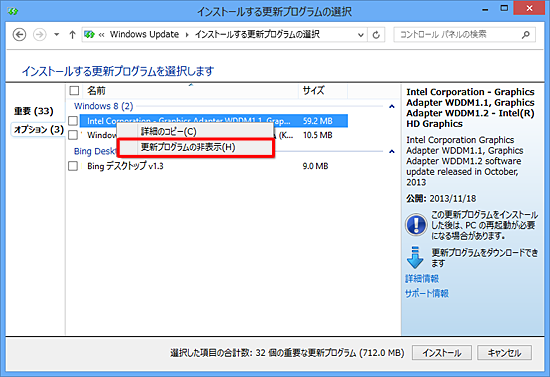Open the 詳細情報 link
The width and height of the screenshot is (550, 377).
pyautogui.click(x=422, y=279)
